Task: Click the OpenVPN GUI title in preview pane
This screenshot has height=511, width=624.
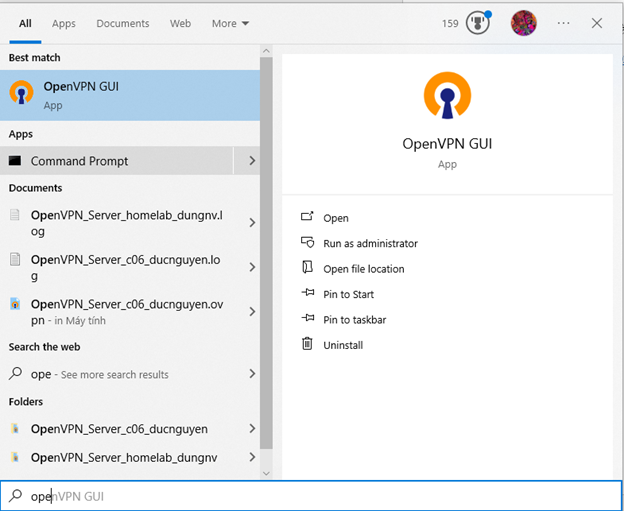Action: (447, 144)
